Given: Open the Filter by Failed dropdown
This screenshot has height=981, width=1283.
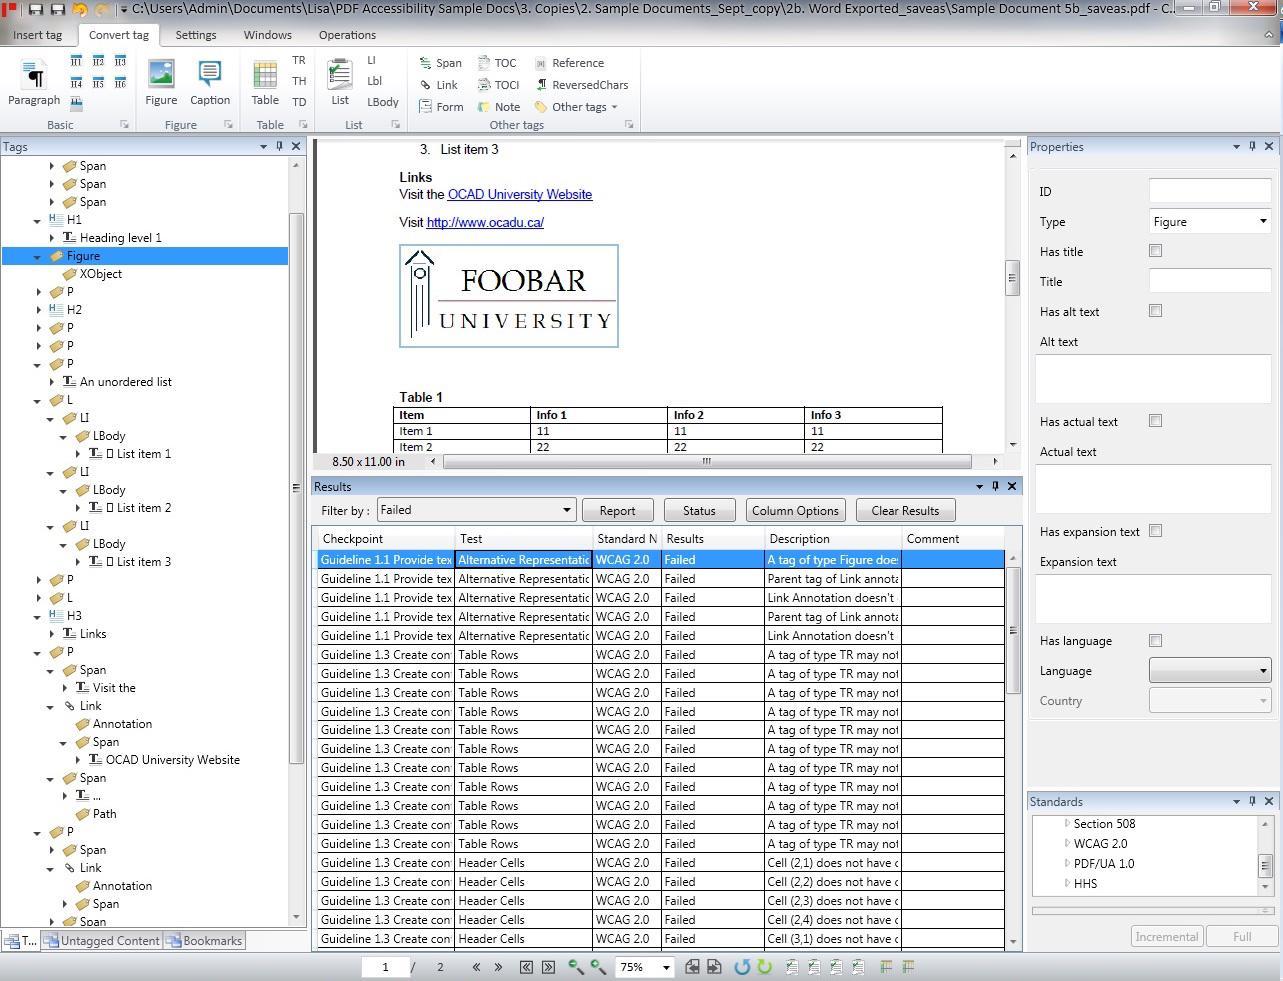Looking at the screenshot, I should (475, 510).
